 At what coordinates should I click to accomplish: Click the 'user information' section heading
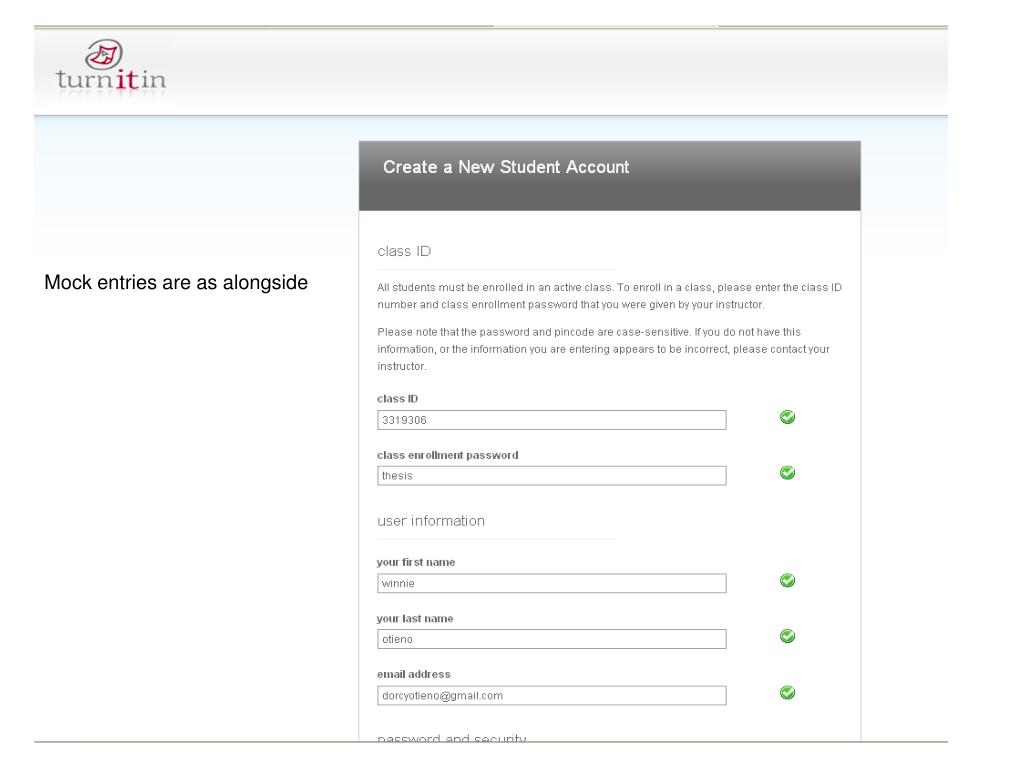pyautogui.click(x=430, y=521)
